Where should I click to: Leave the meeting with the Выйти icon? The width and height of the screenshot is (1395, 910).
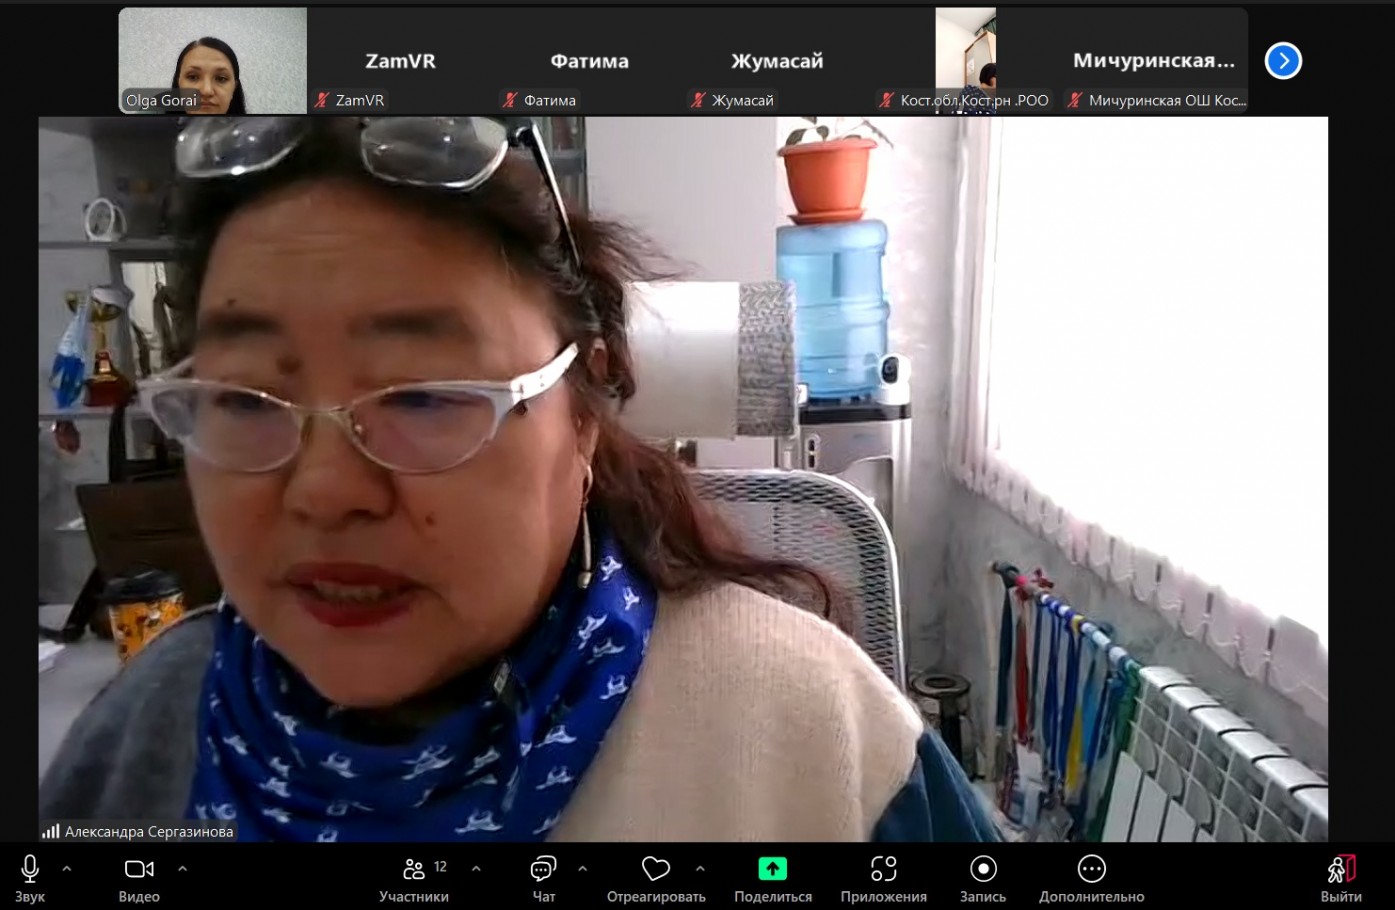click(x=1340, y=870)
